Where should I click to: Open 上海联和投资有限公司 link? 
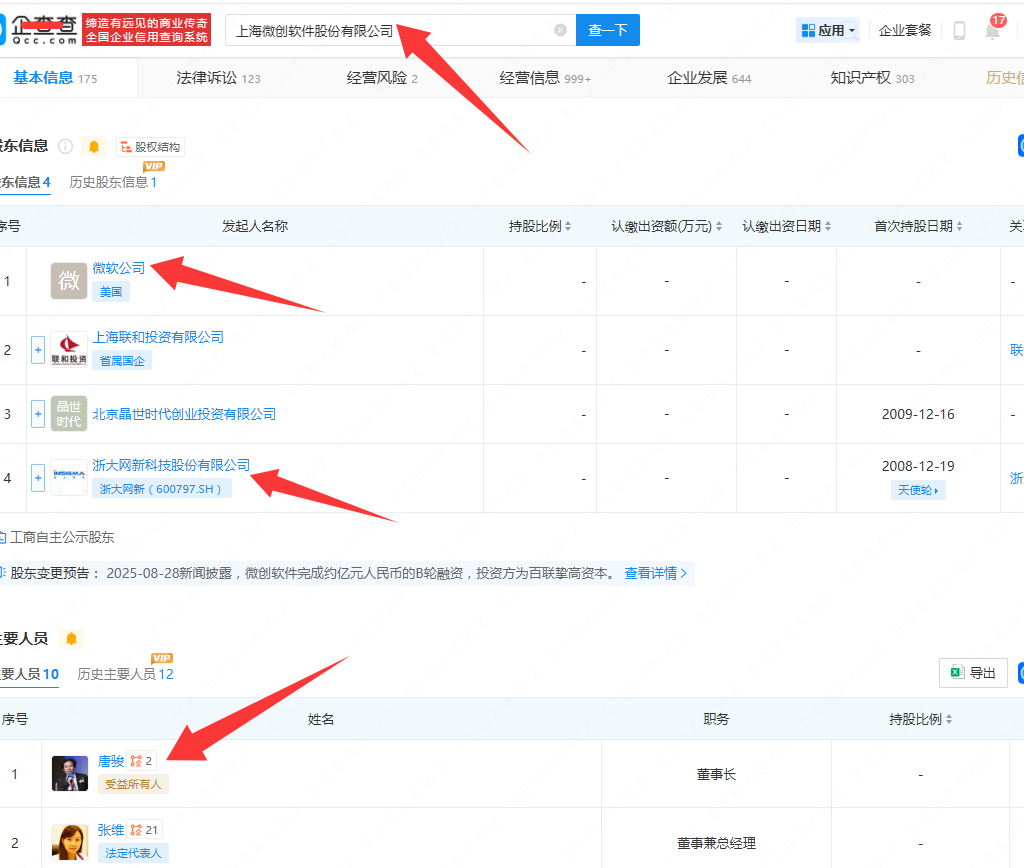(x=158, y=337)
